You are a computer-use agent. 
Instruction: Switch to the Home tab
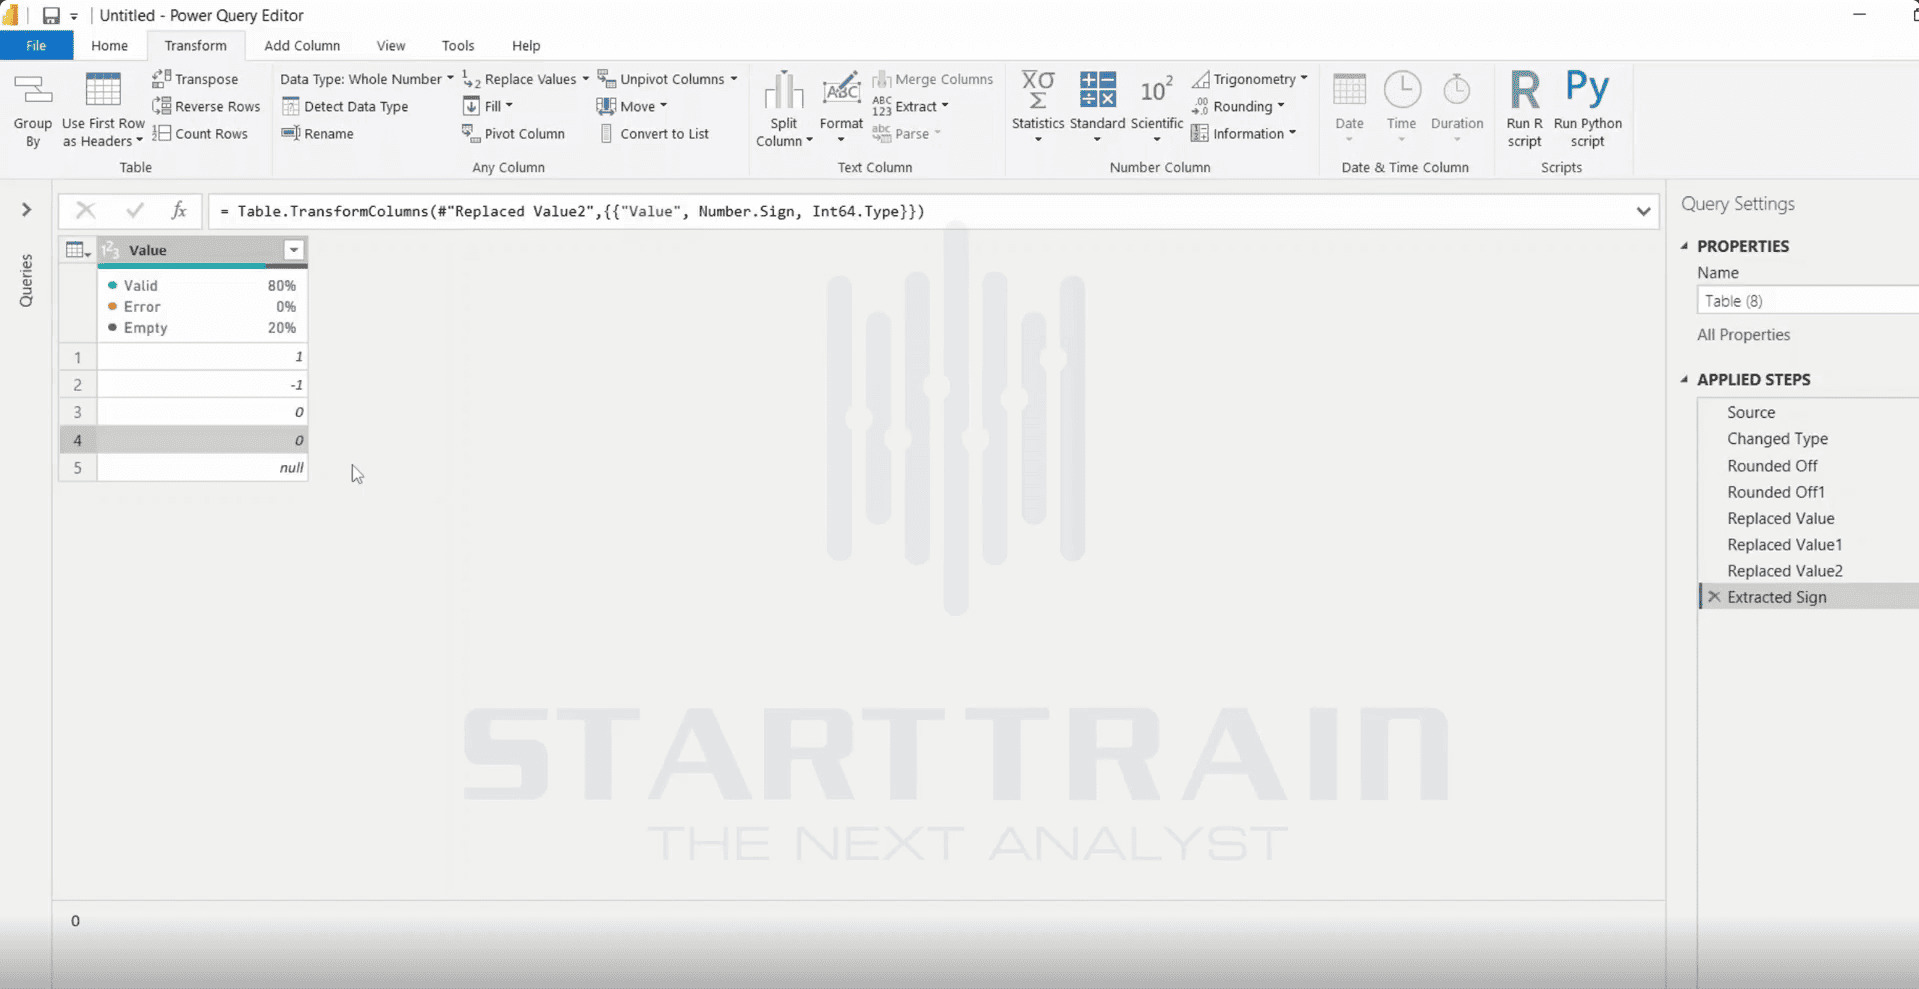tap(109, 46)
